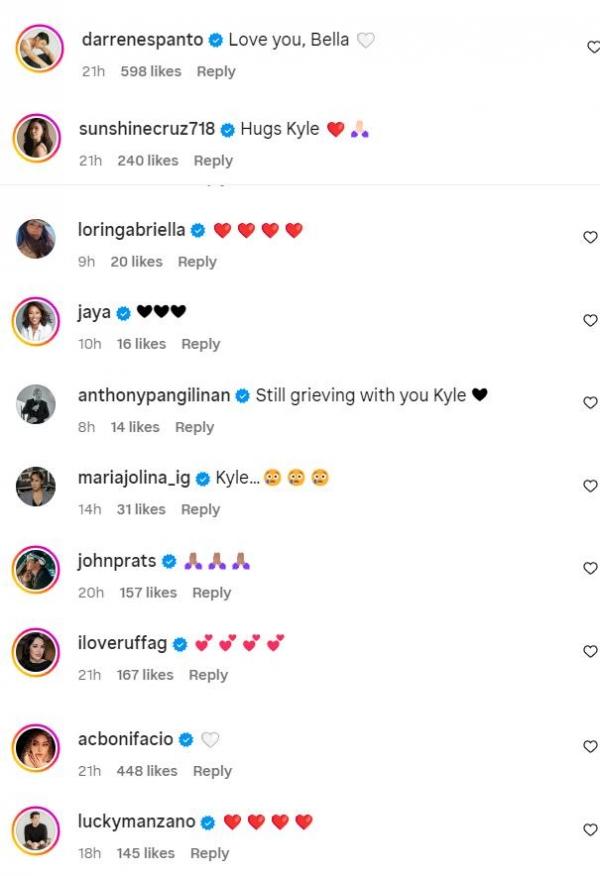
Task: Like mariajolina_ig's comment heart icon
Action: [x=590, y=485]
